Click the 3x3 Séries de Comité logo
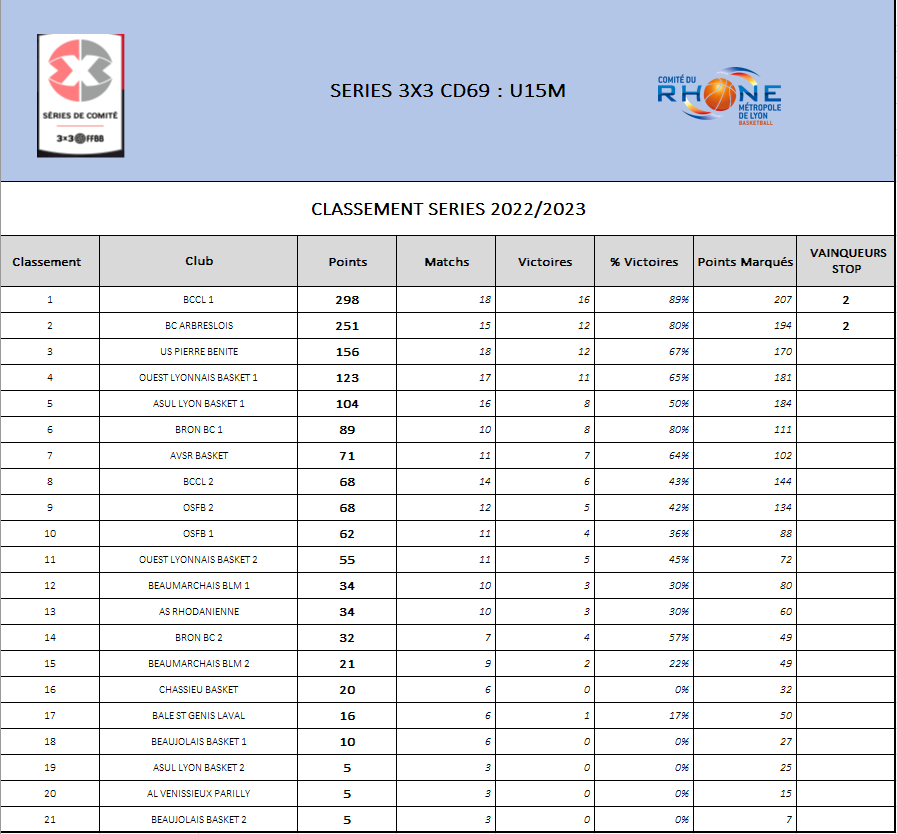897x834 pixels. pos(81,96)
